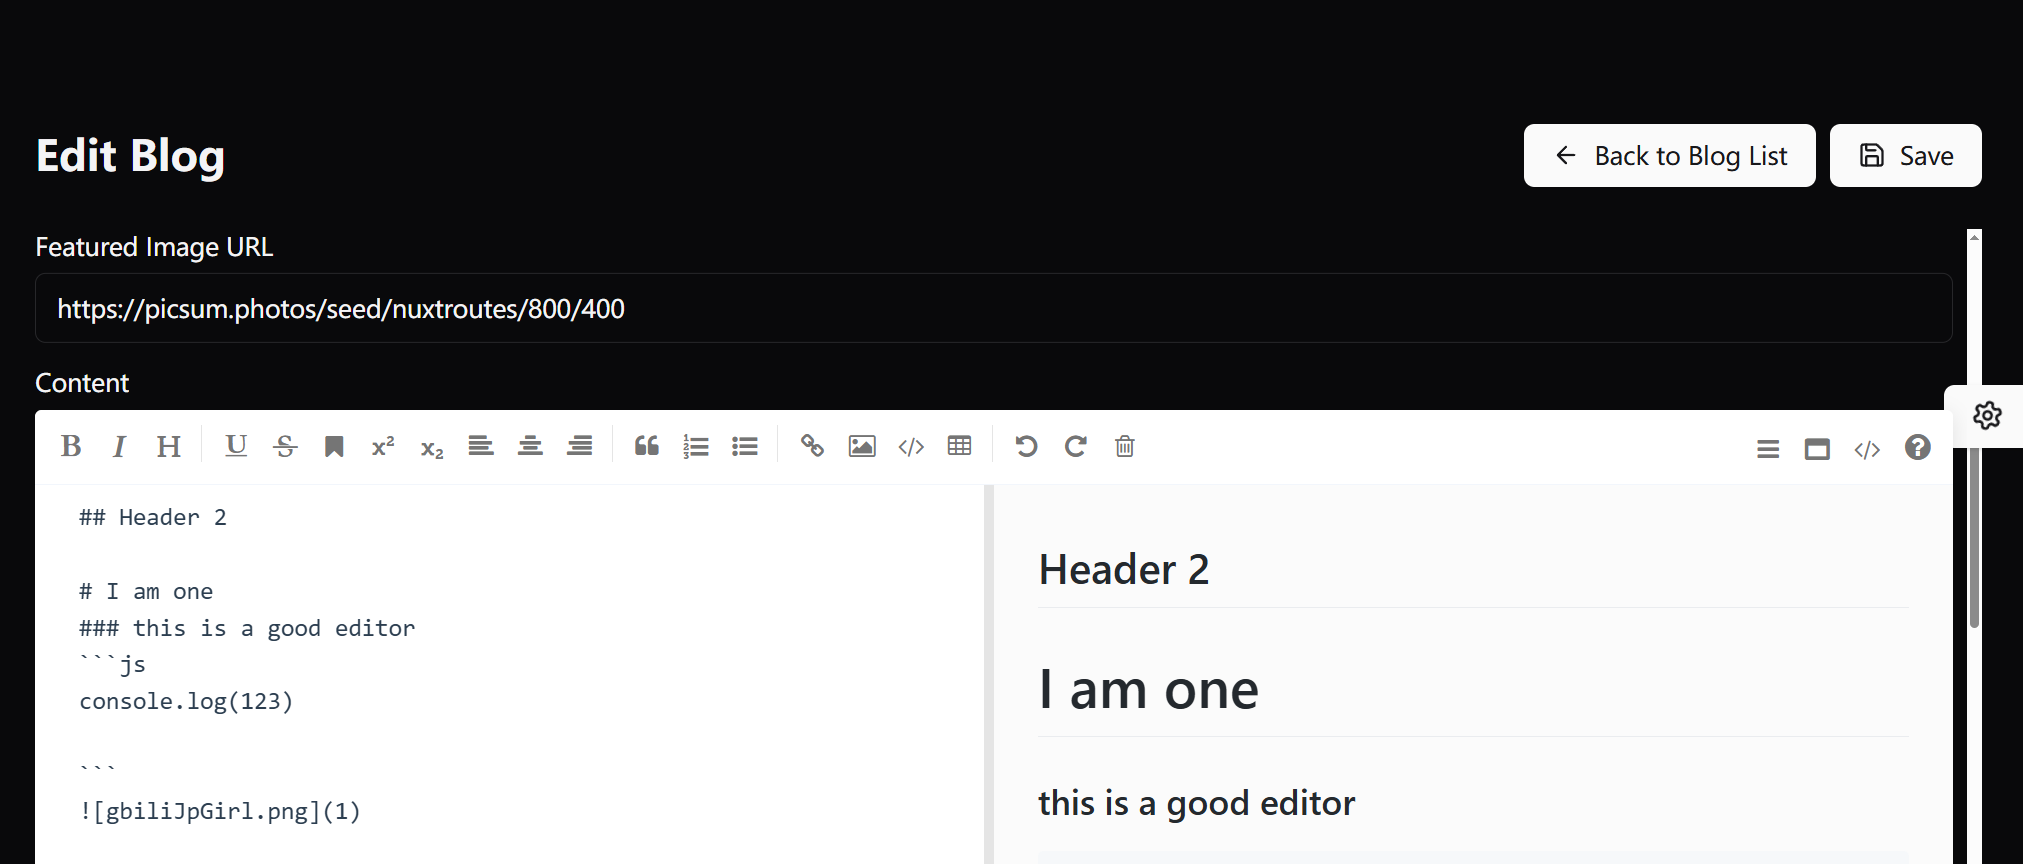Insert an ordered list

[x=696, y=446]
